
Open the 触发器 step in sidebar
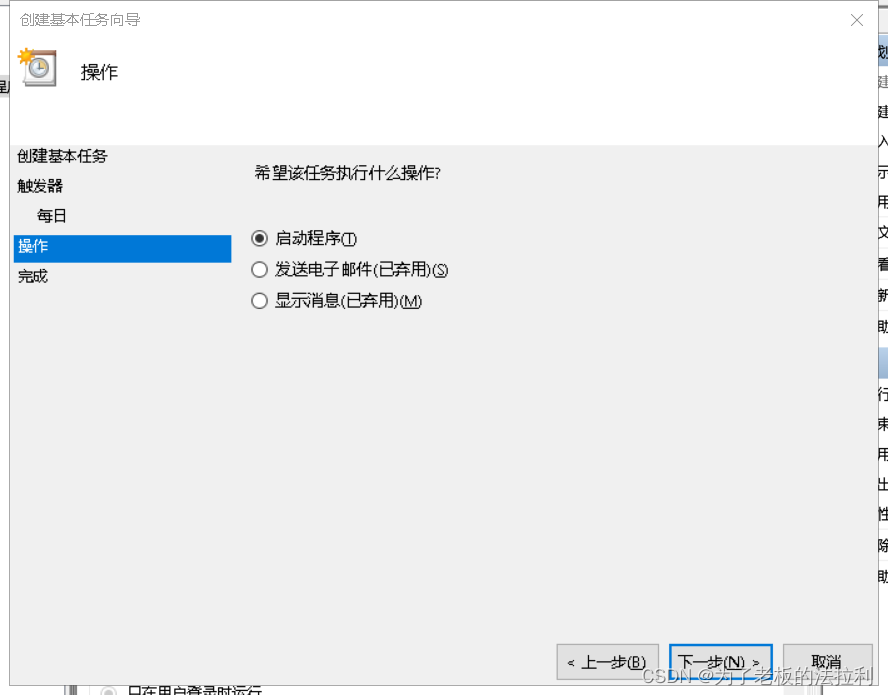point(40,186)
